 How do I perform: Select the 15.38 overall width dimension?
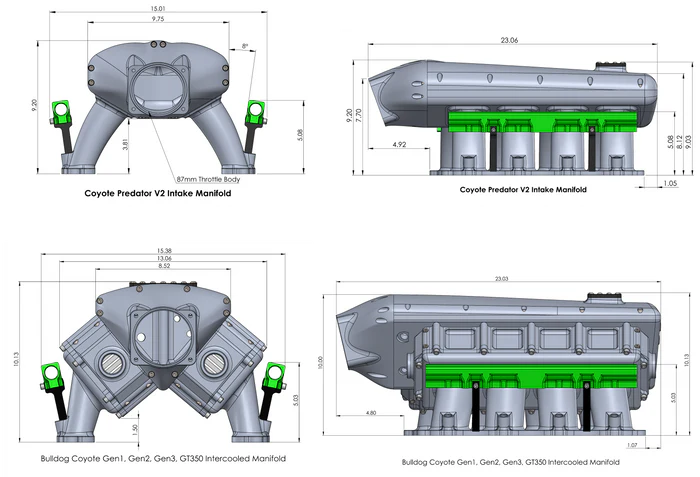164,251
